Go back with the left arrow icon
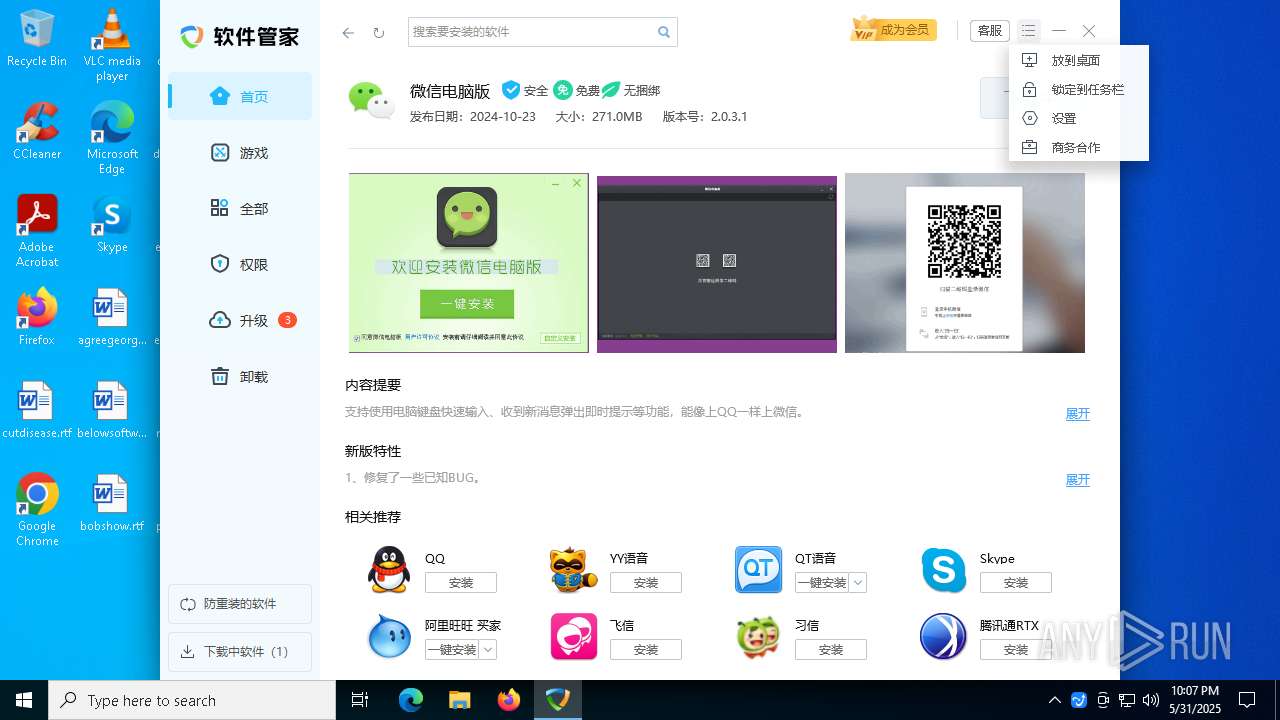1280x720 pixels. tap(348, 33)
